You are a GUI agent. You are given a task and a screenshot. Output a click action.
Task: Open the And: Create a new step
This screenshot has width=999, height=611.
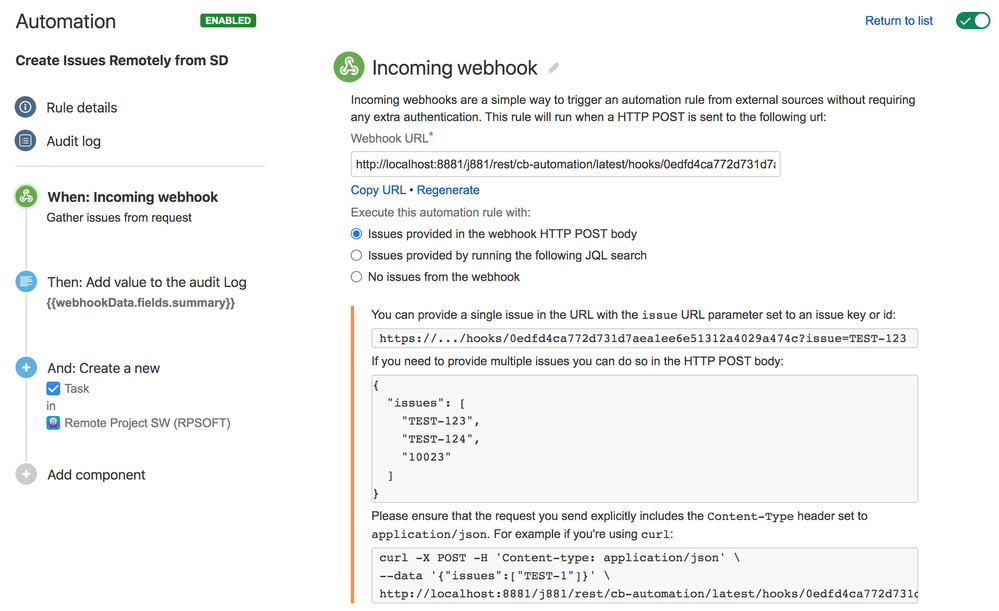[103, 368]
